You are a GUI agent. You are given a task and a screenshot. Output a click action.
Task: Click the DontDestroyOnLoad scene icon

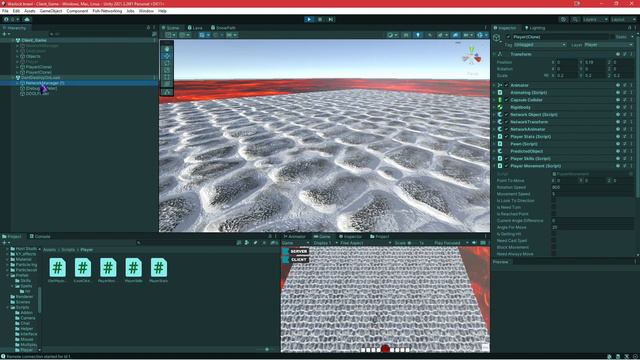18,78
